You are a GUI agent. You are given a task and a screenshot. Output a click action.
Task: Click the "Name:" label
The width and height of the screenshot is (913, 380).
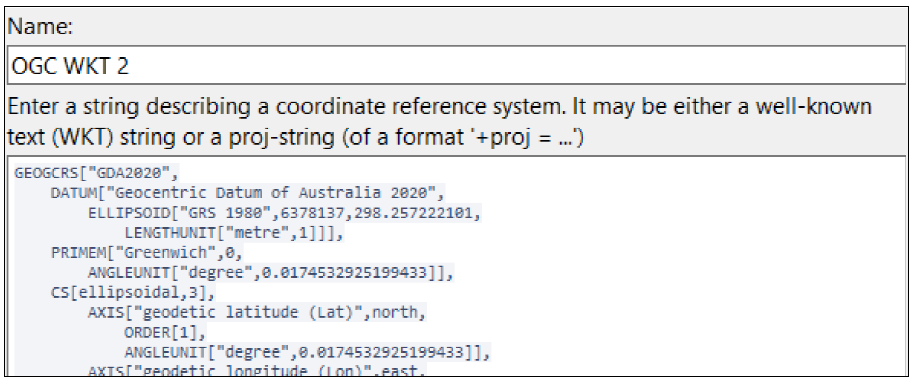tap(40, 27)
